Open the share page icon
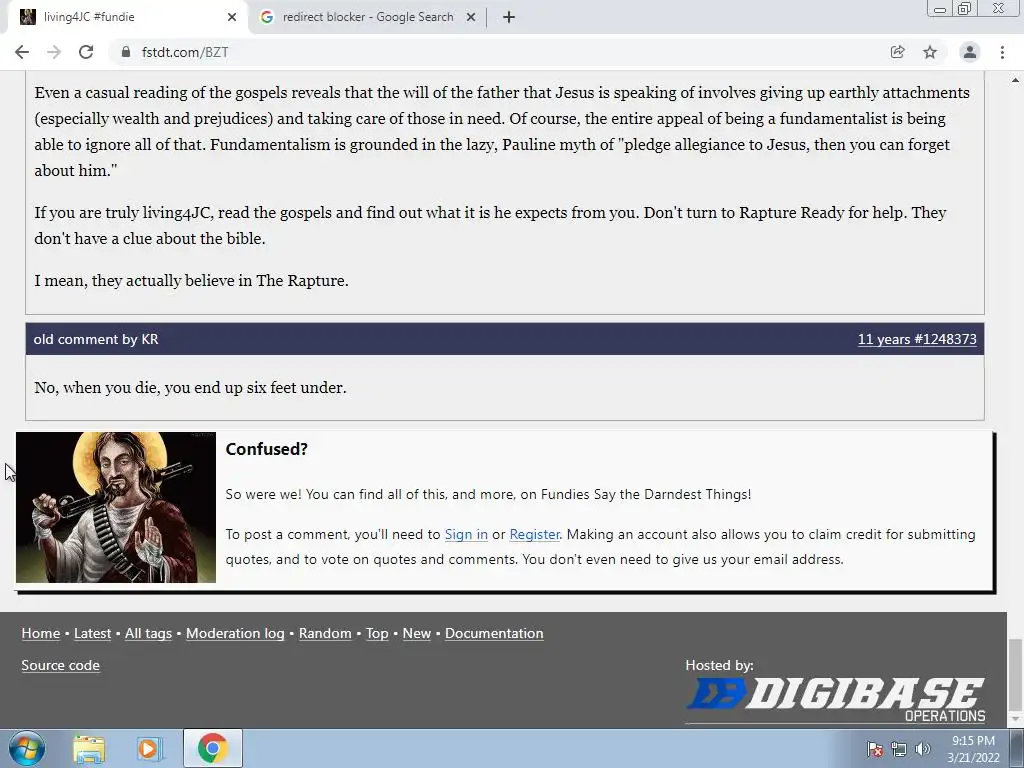 [x=898, y=52]
